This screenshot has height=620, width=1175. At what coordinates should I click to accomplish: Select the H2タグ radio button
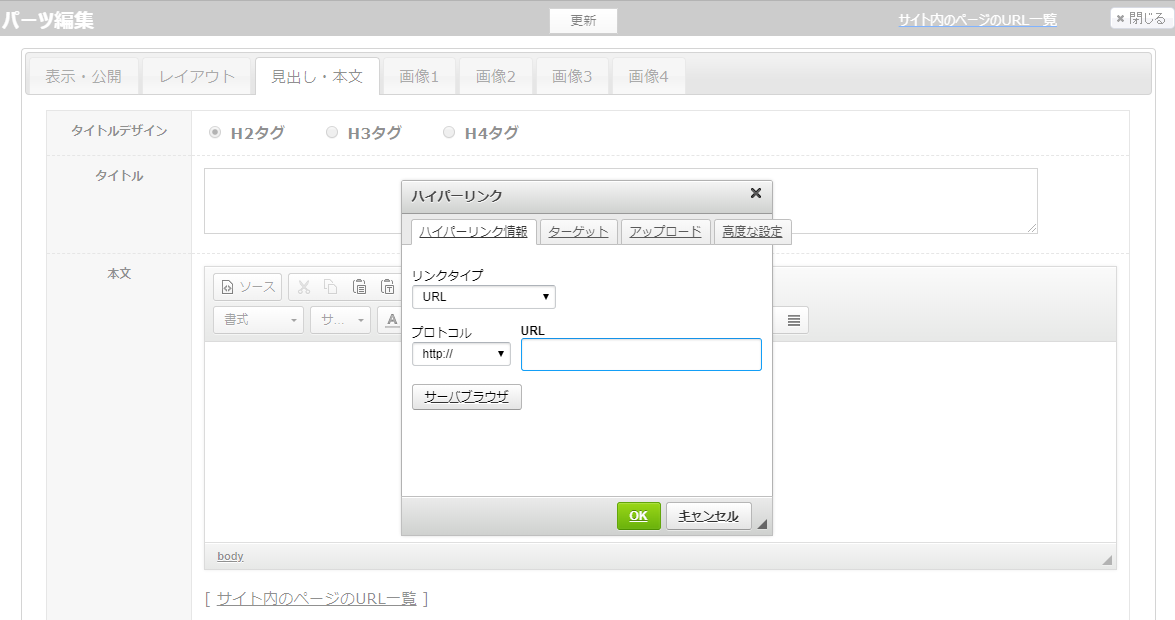pos(215,132)
